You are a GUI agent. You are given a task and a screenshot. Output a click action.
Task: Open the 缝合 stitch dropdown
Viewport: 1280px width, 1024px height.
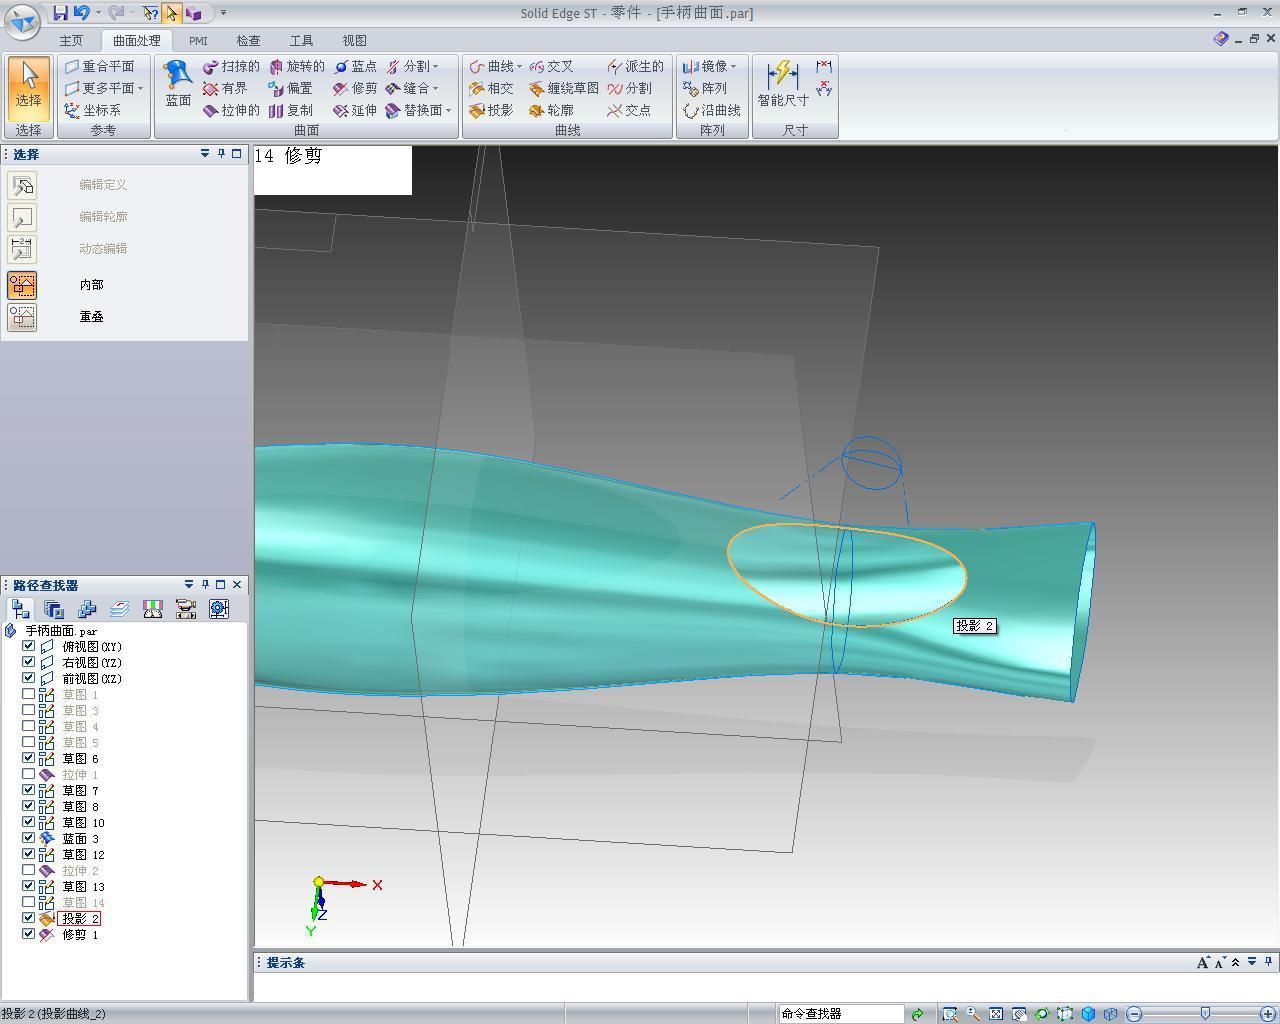tap(435, 88)
